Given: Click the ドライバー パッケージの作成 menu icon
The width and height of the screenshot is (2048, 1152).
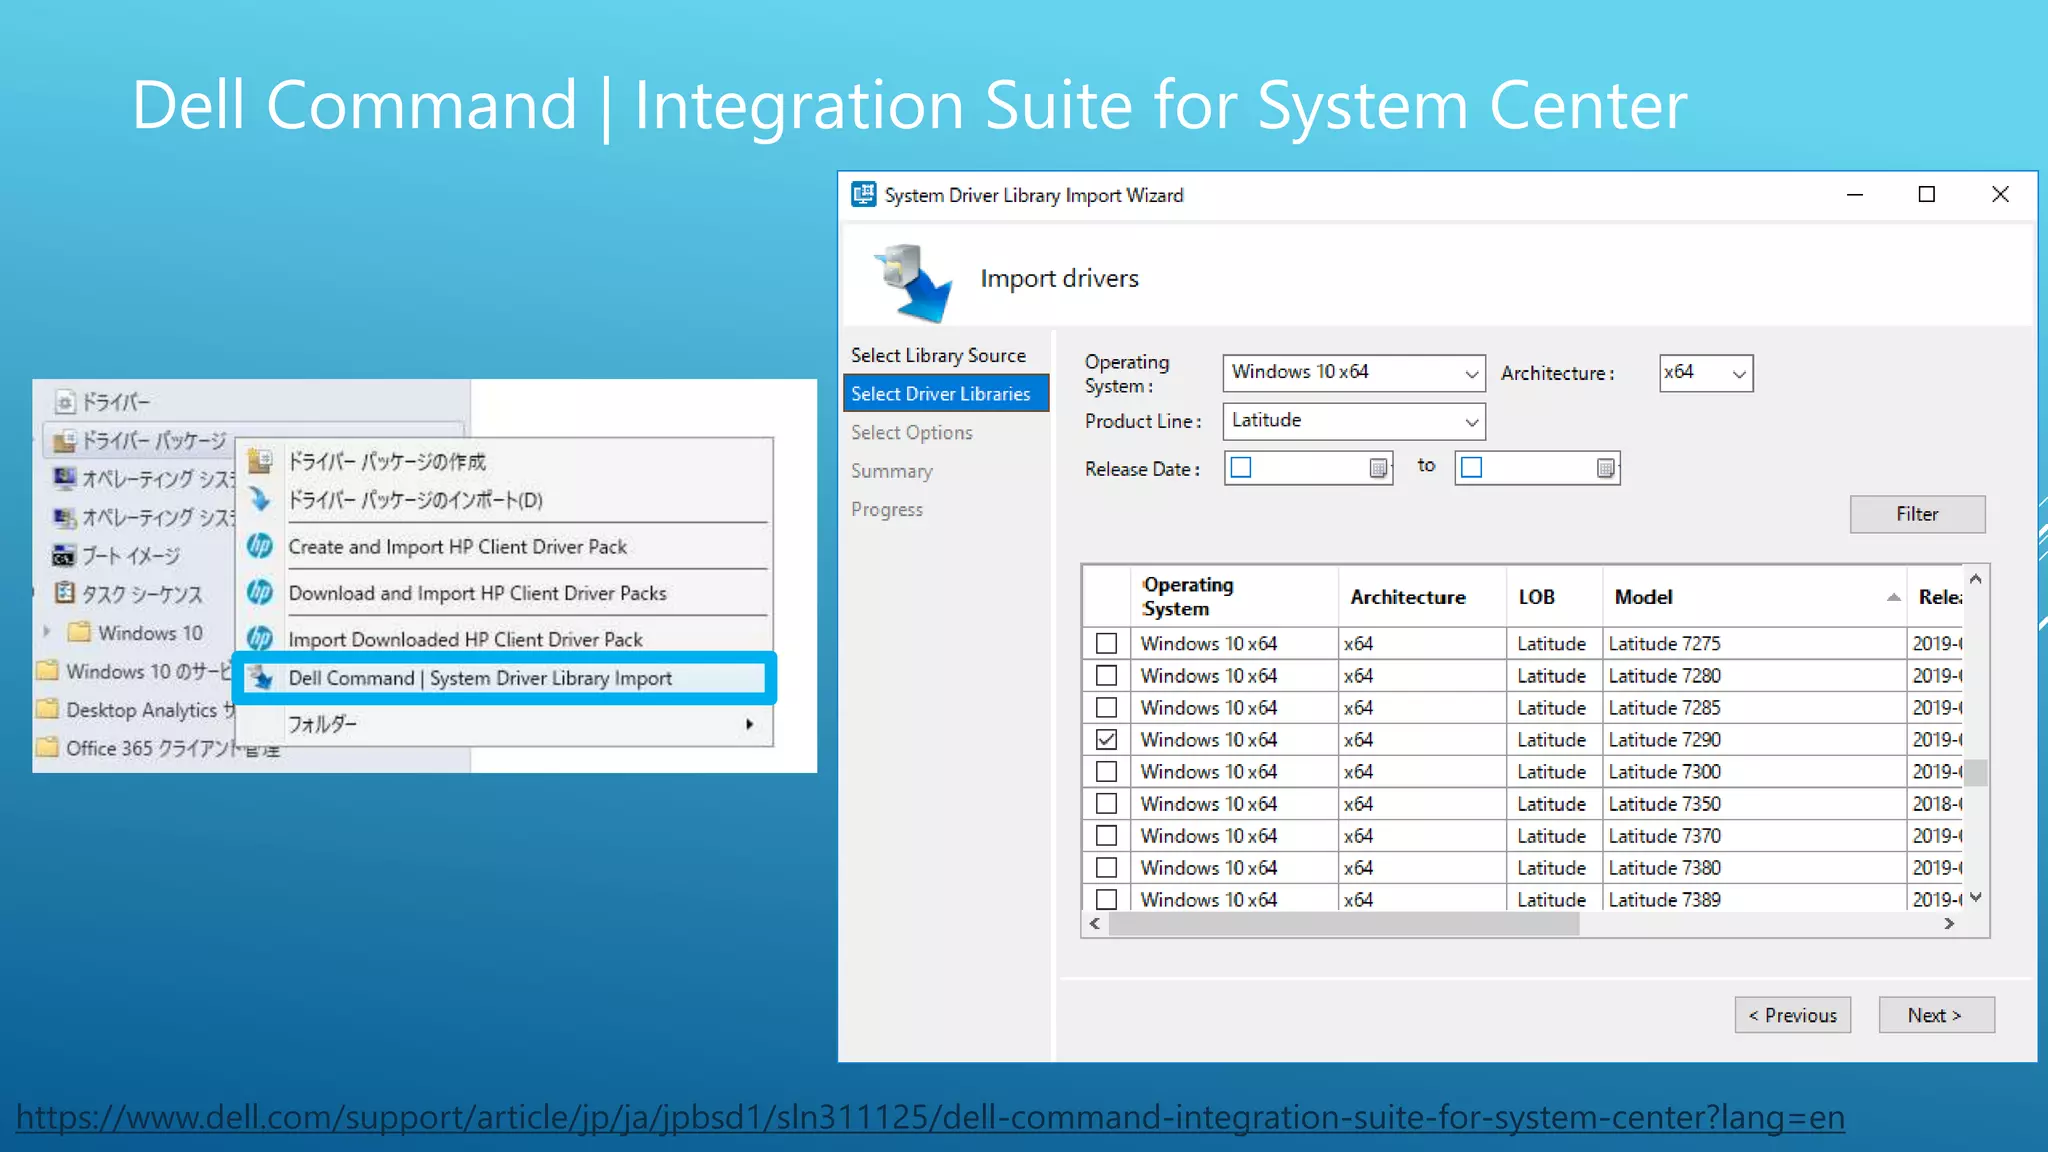Looking at the screenshot, I should [x=260, y=461].
